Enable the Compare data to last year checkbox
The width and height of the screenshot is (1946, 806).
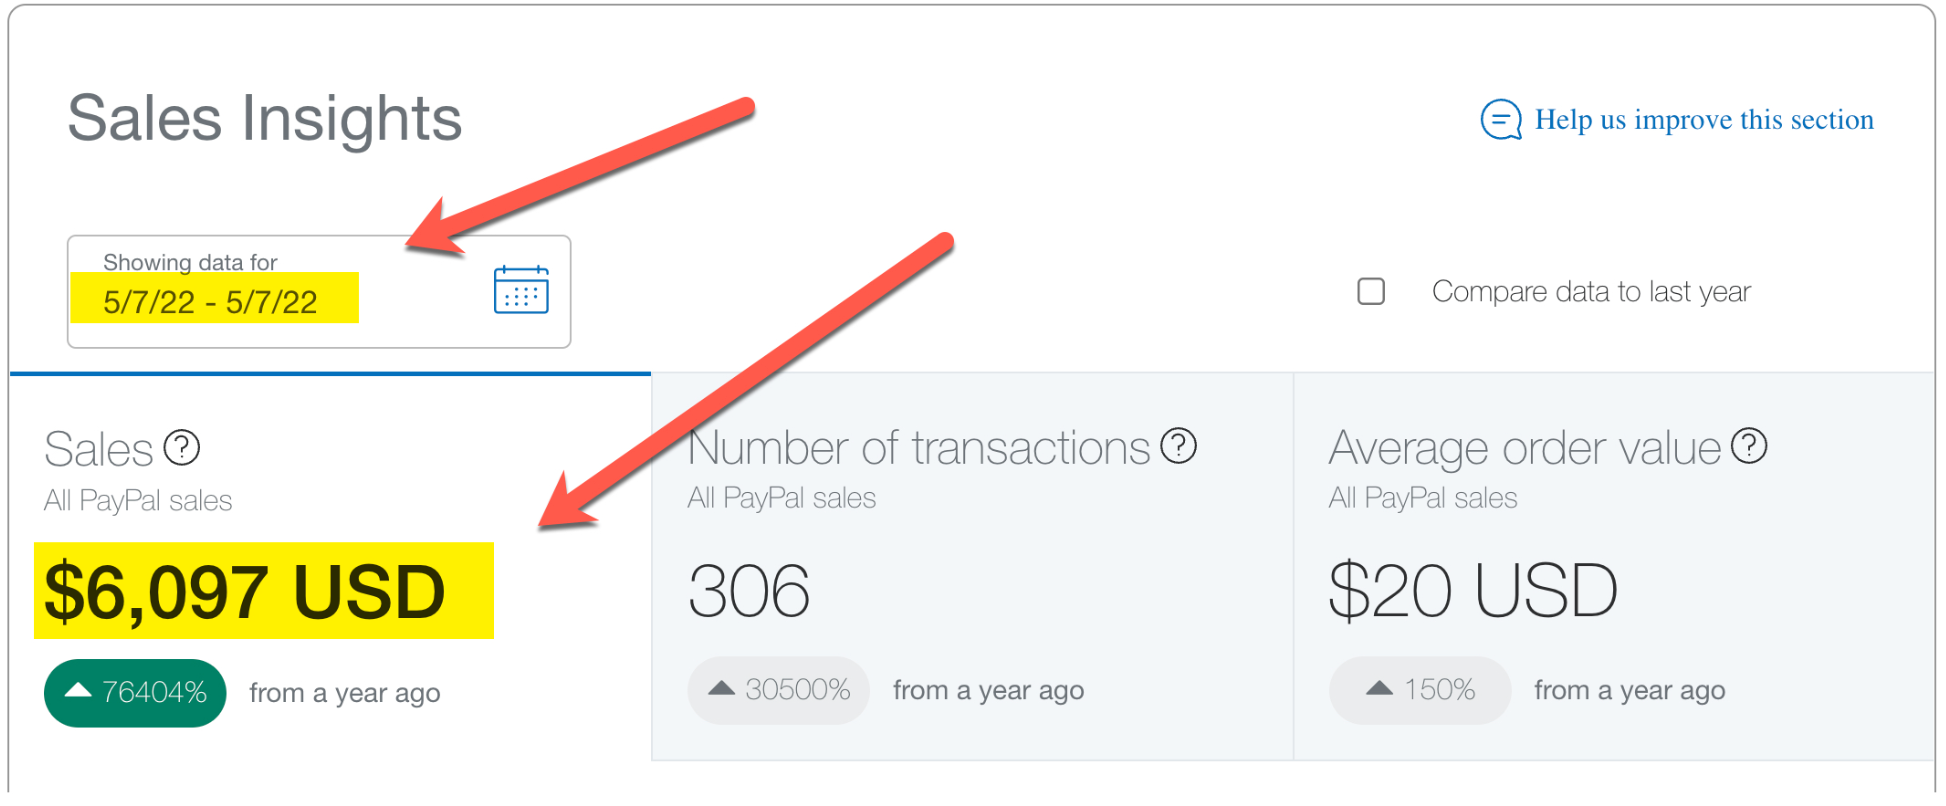pos(1371,291)
